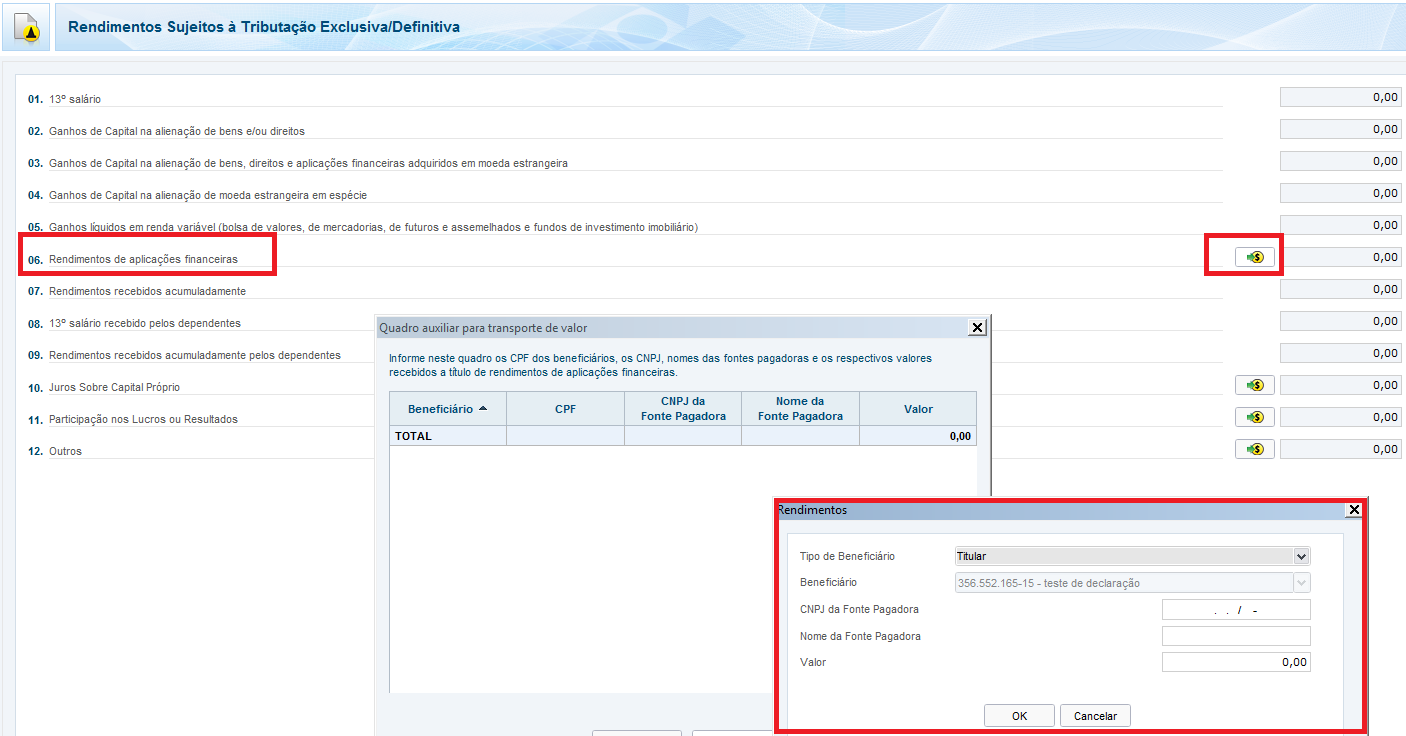Viewport: 1406px width, 736px height.
Task: Click the Cancelar button in Rendimentos dialog
Action: (1095, 716)
